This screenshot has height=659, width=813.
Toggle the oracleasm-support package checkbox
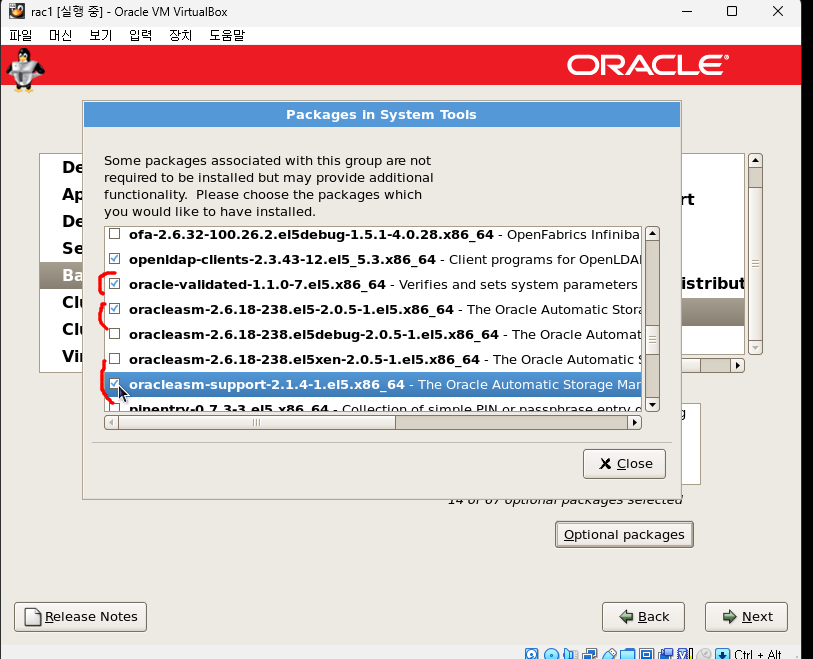point(115,384)
